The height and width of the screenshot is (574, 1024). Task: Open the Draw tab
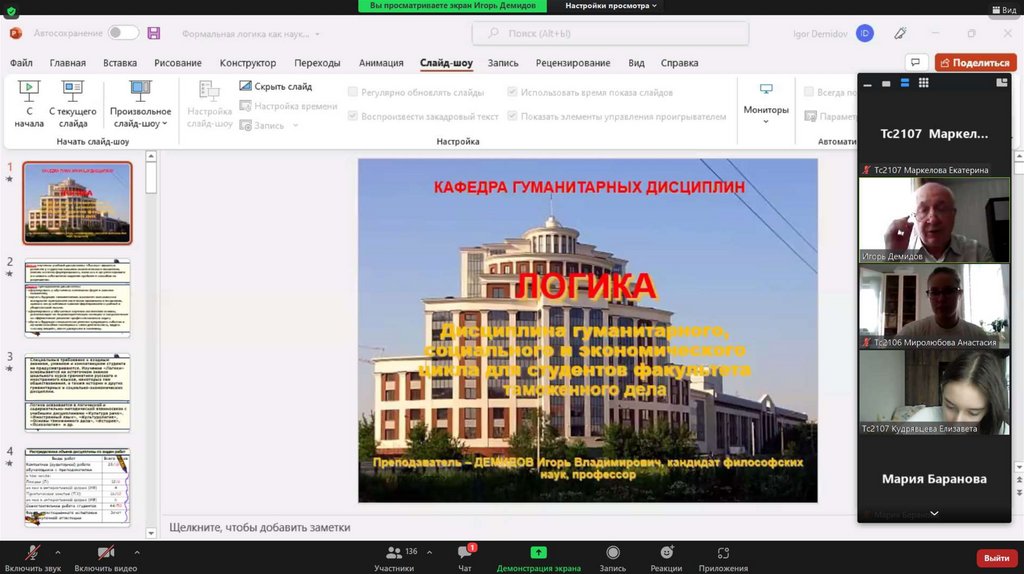[178, 63]
